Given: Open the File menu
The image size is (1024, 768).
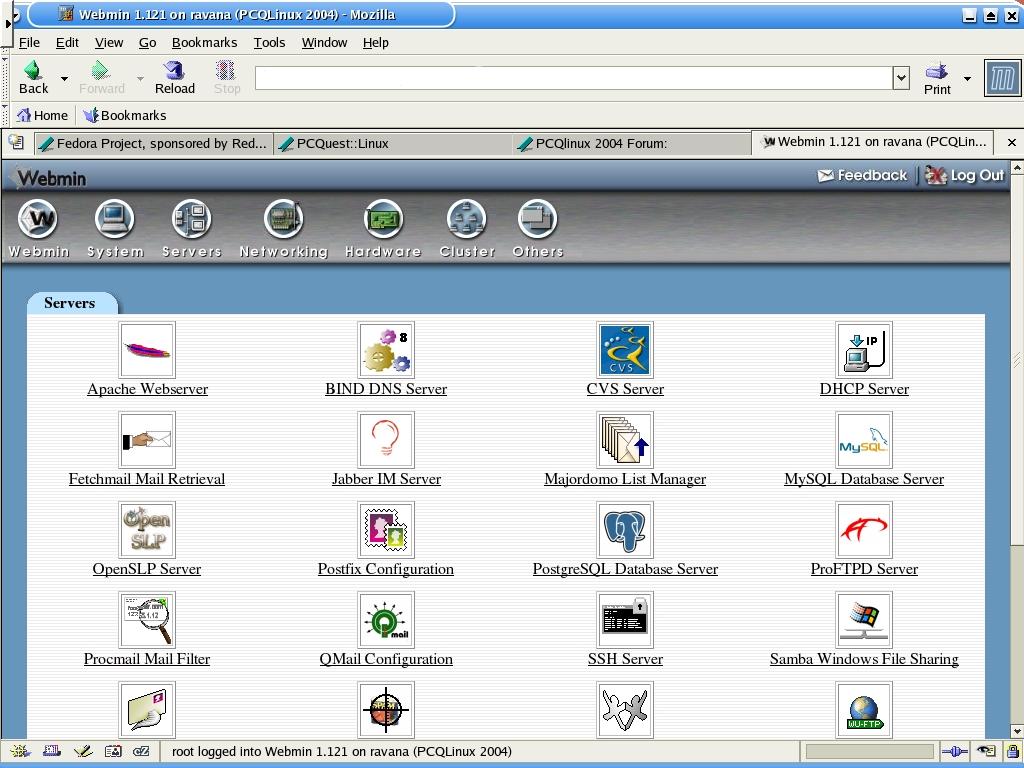Looking at the screenshot, I should coord(29,42).
